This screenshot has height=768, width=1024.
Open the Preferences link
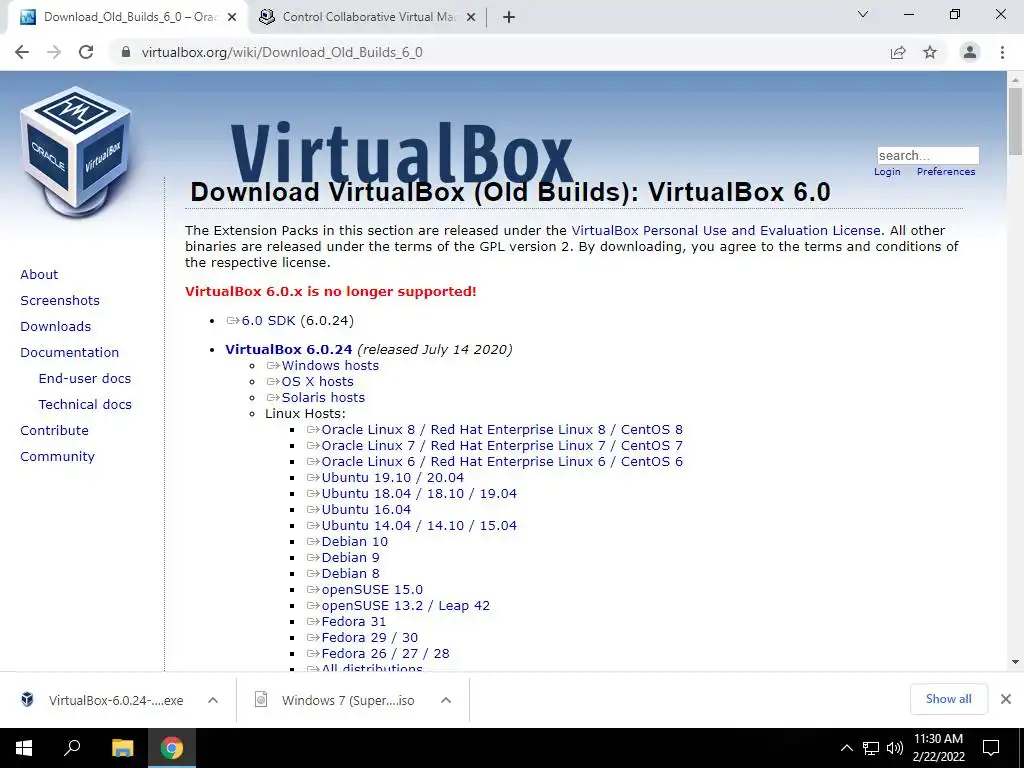[x=946, y=172]
